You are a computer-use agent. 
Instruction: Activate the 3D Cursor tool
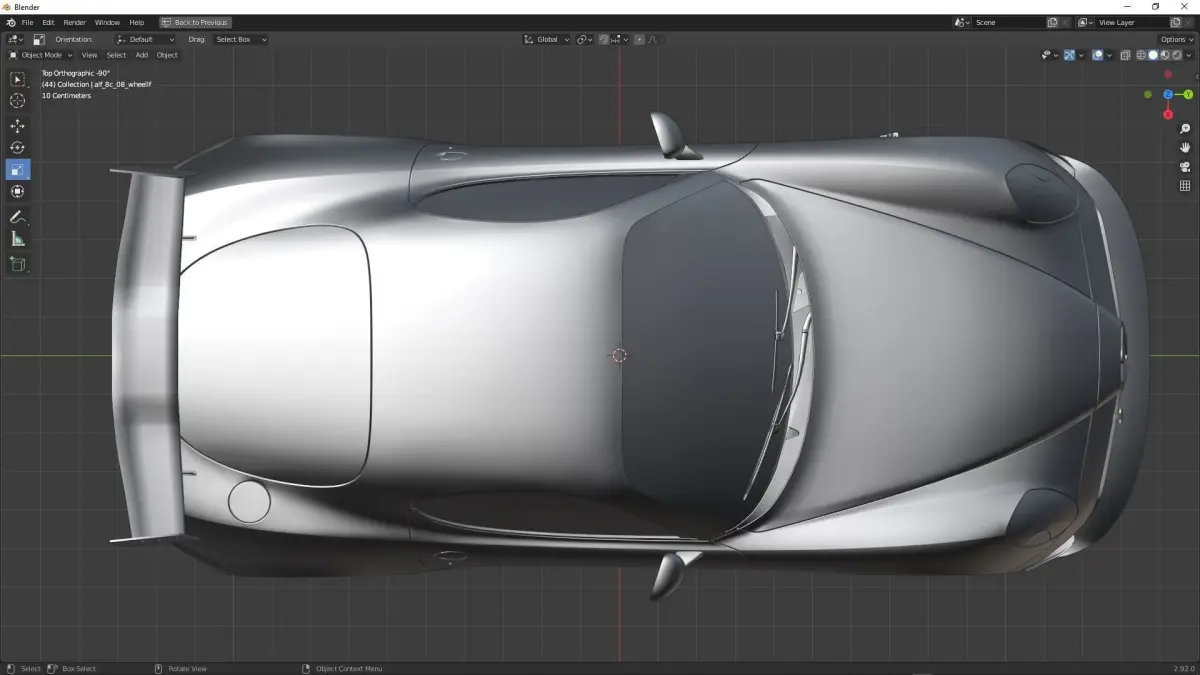[18, 101]
